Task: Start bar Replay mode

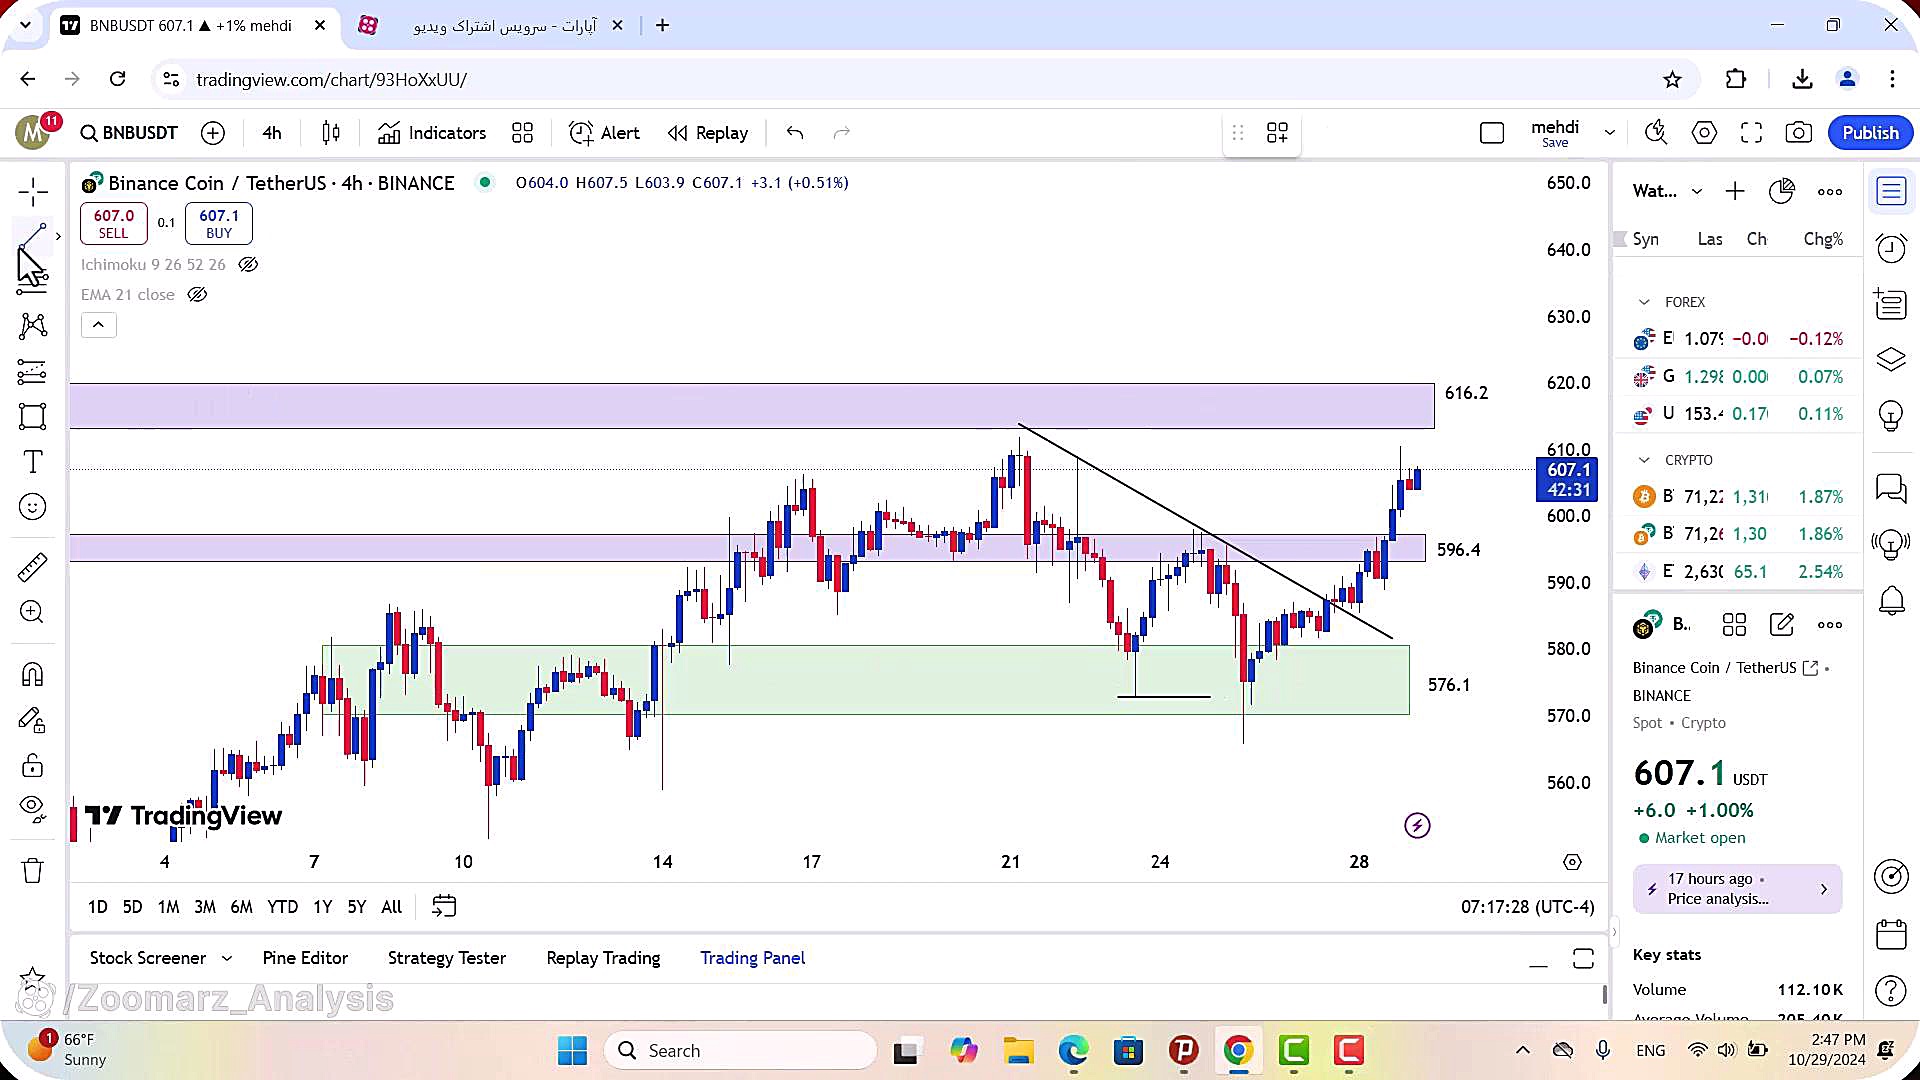Action: click(x=708, y=133)
